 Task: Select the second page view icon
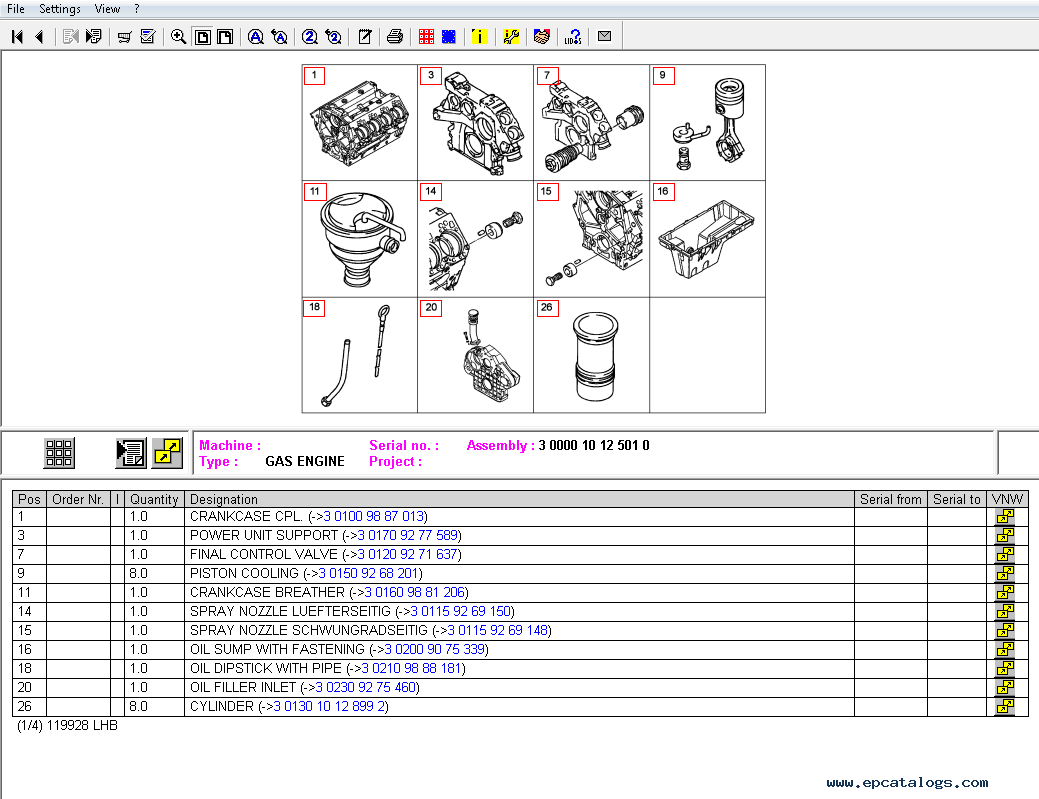point(225,37)
